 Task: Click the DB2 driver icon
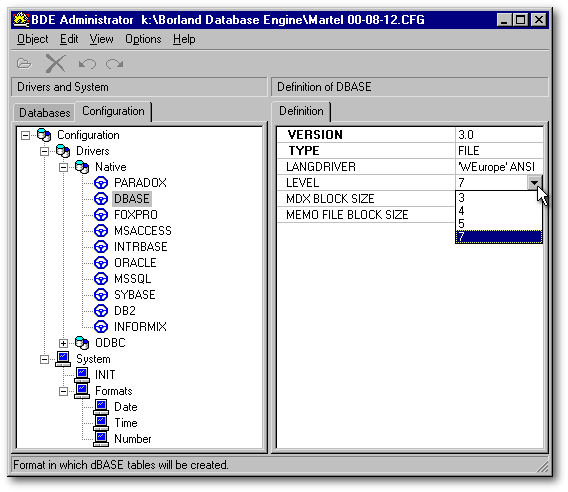point(101,310)
